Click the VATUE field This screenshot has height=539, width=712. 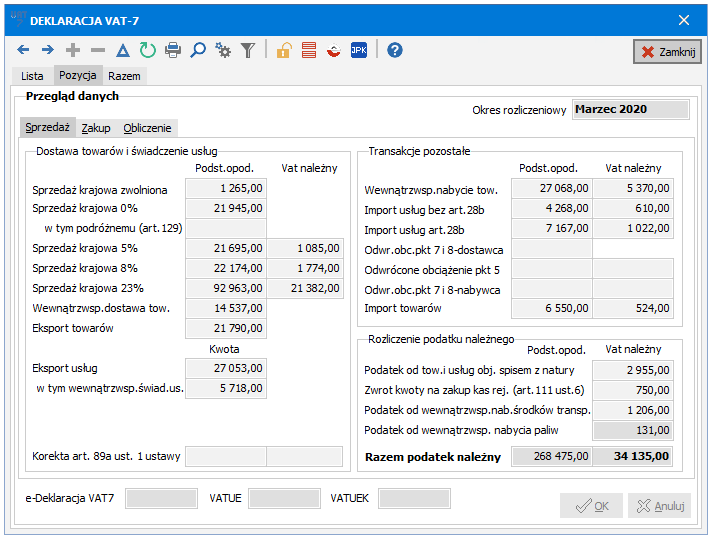click(x=285, y=499)
